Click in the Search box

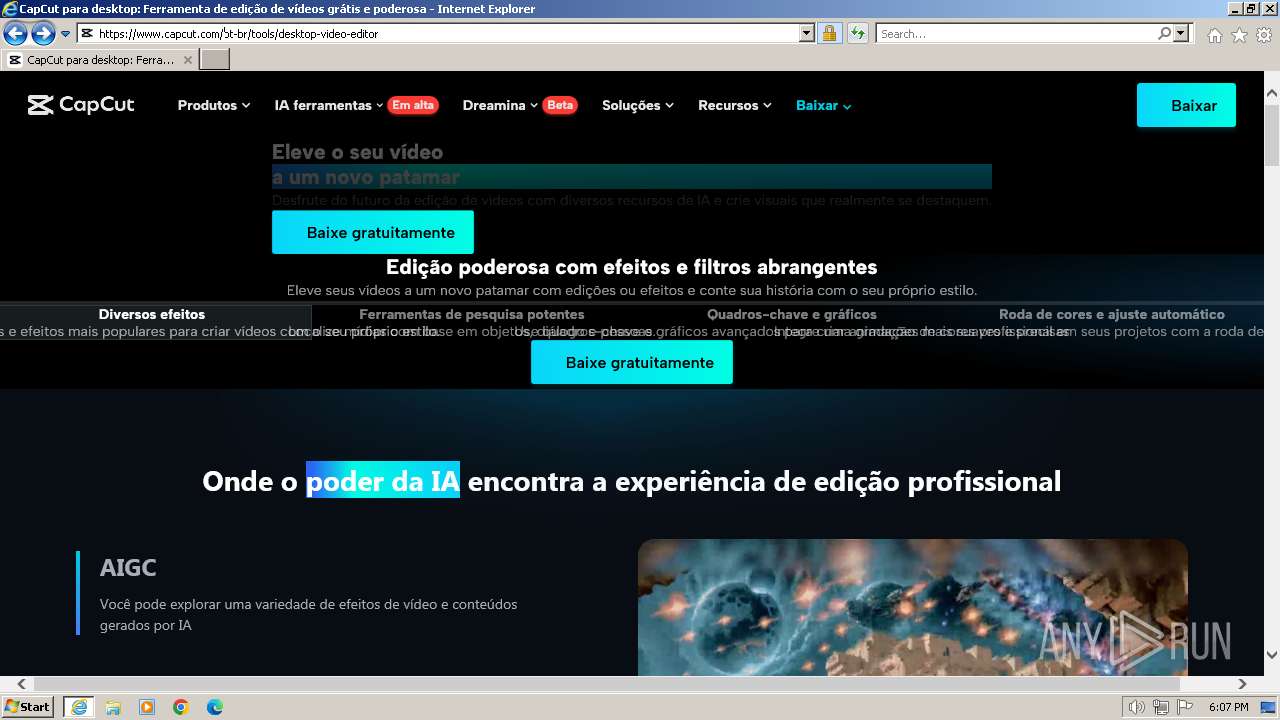(1016, 34)
